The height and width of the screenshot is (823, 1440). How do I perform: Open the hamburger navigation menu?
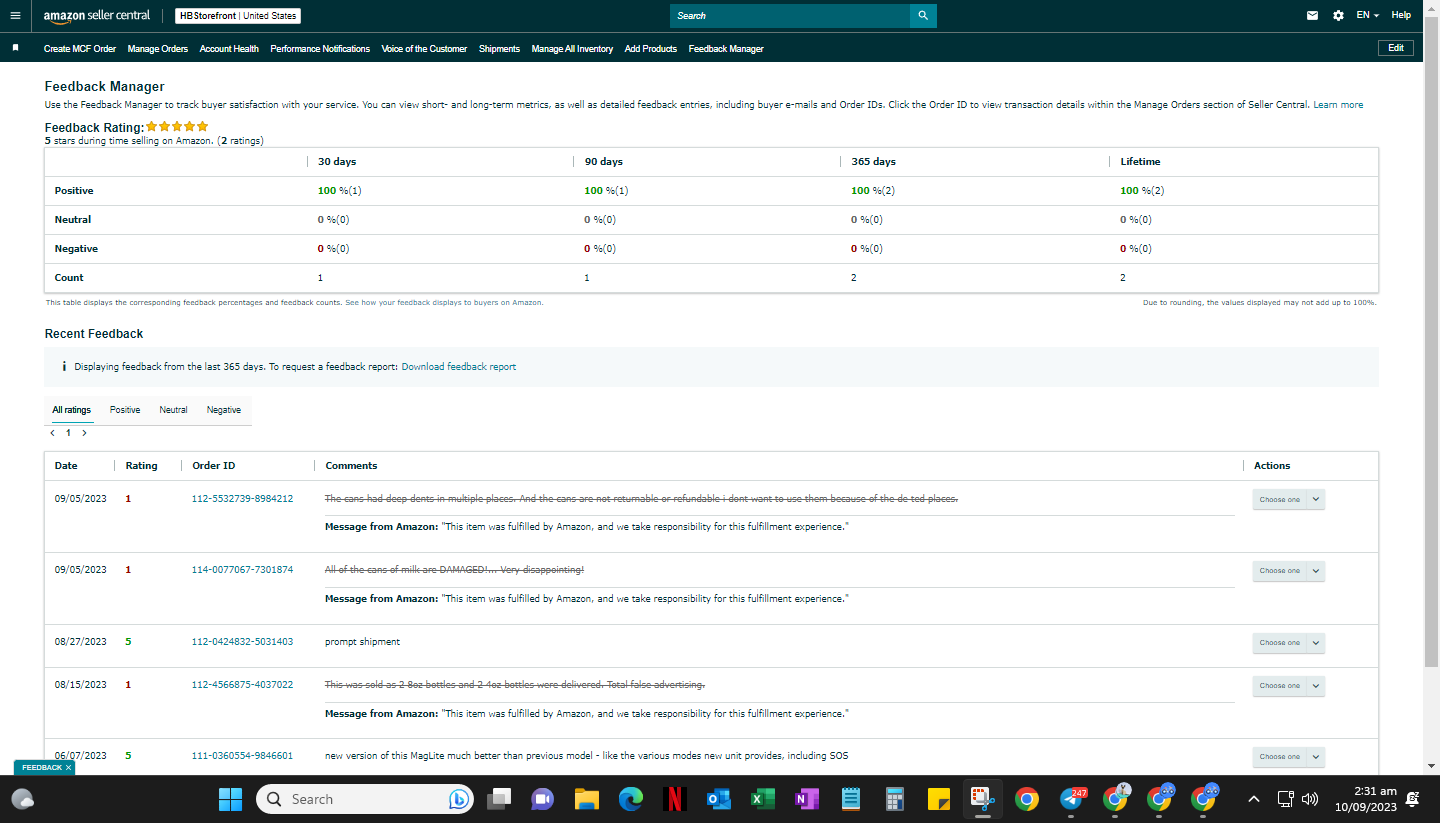coord(15,16)
